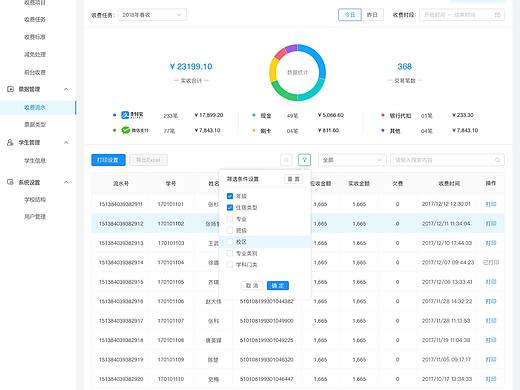Click 确定 in the filter popup
Viewport: 520px width, 390px height.
point(278,286)
